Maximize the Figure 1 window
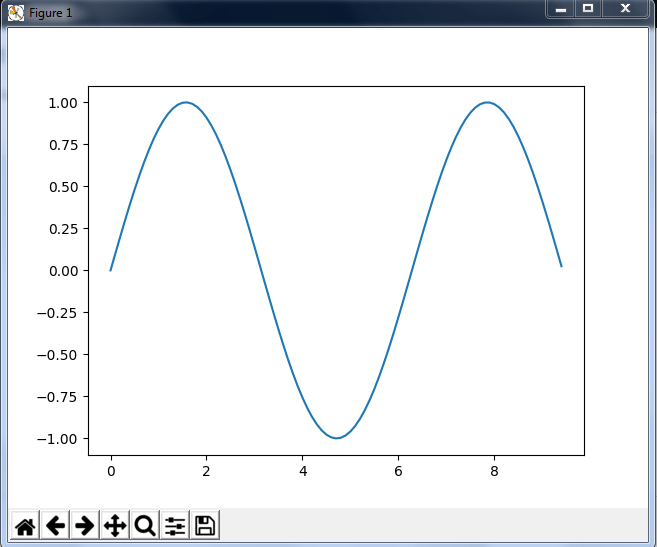Image resolution: width=657 pixels, height=547 pixels. 588,9
